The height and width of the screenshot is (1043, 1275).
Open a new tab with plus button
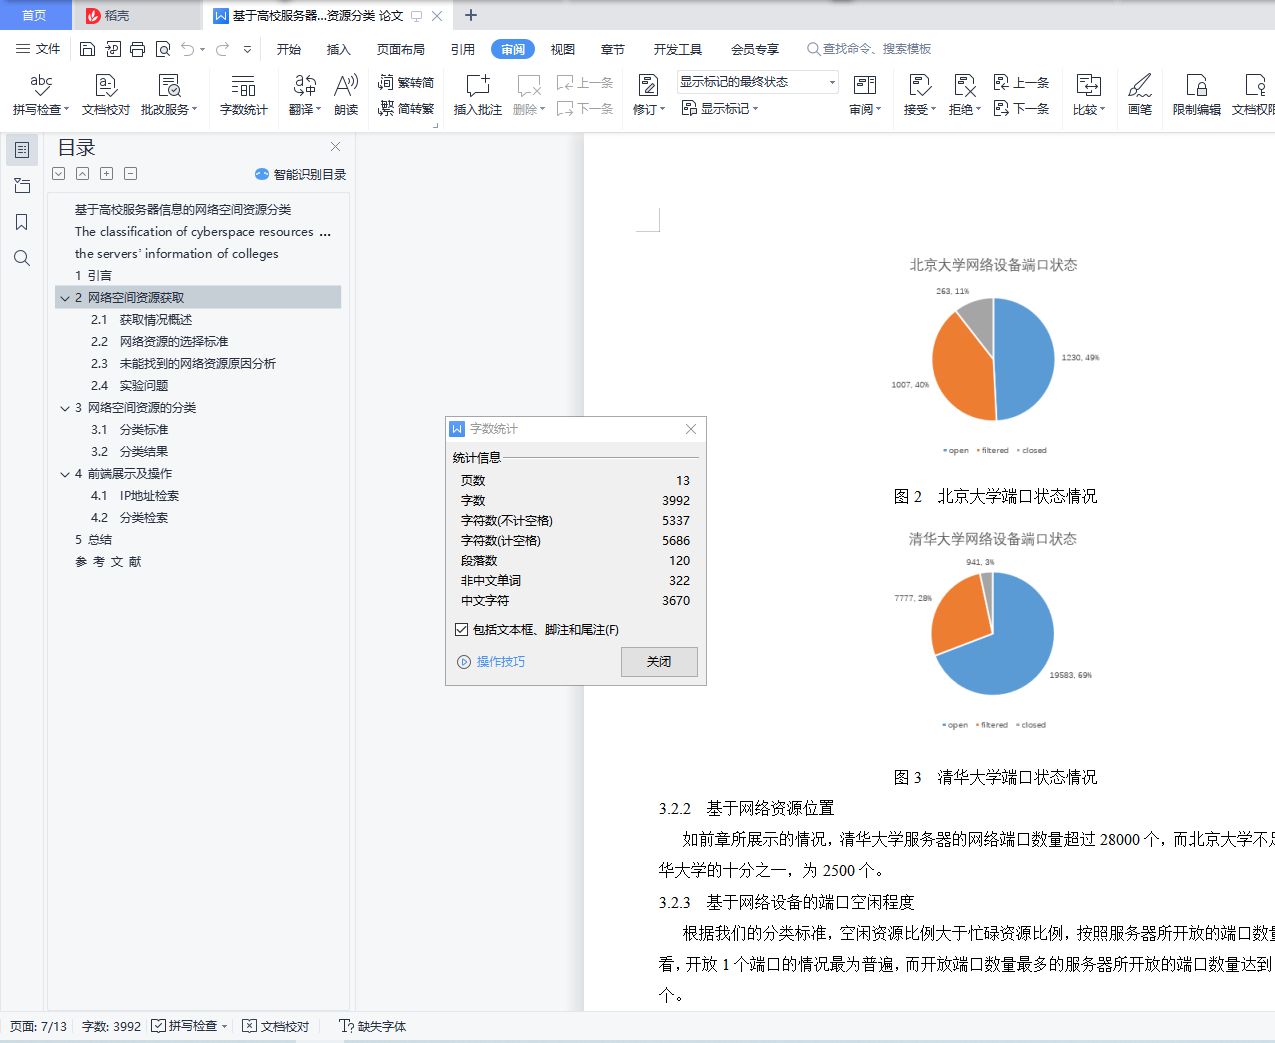click(471, 15)
